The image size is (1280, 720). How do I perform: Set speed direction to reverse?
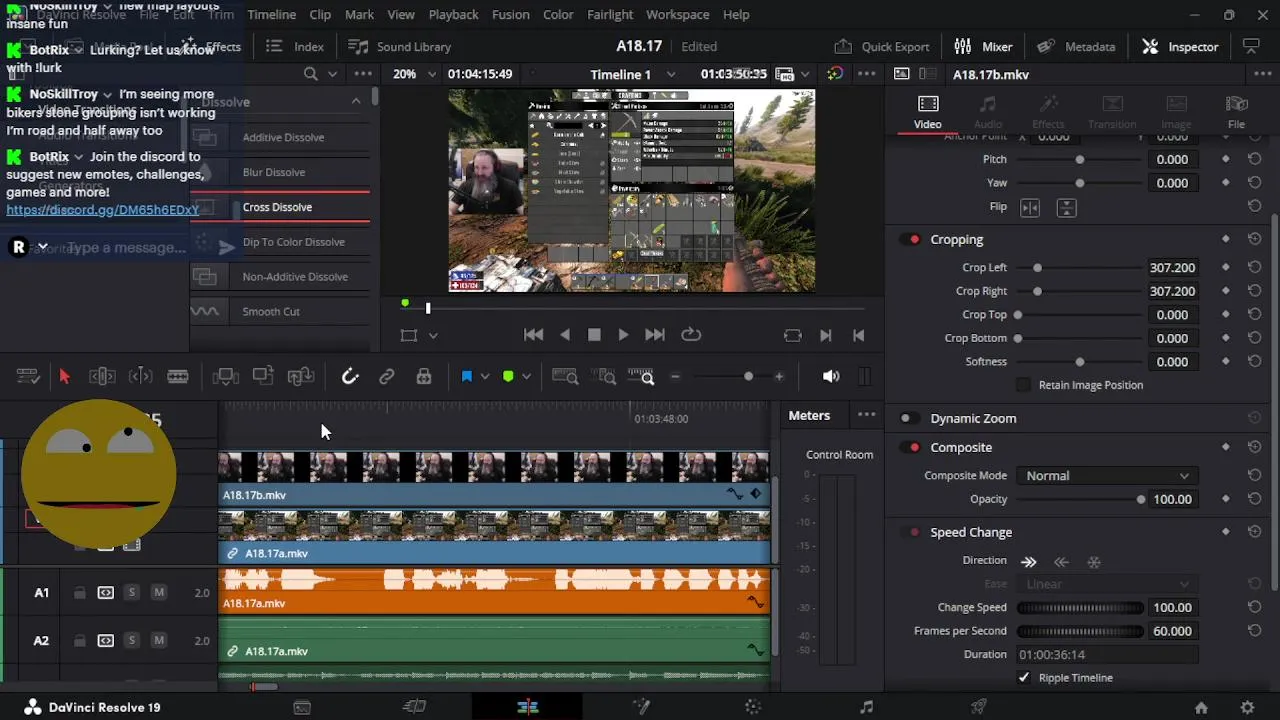(1062, 562)
